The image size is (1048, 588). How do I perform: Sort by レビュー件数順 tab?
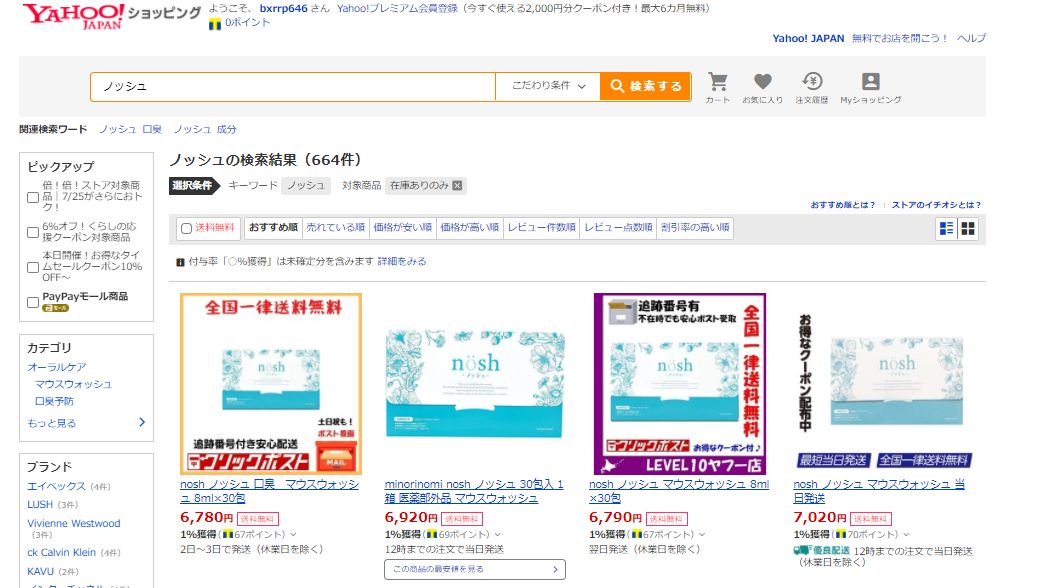pos(541,228)
